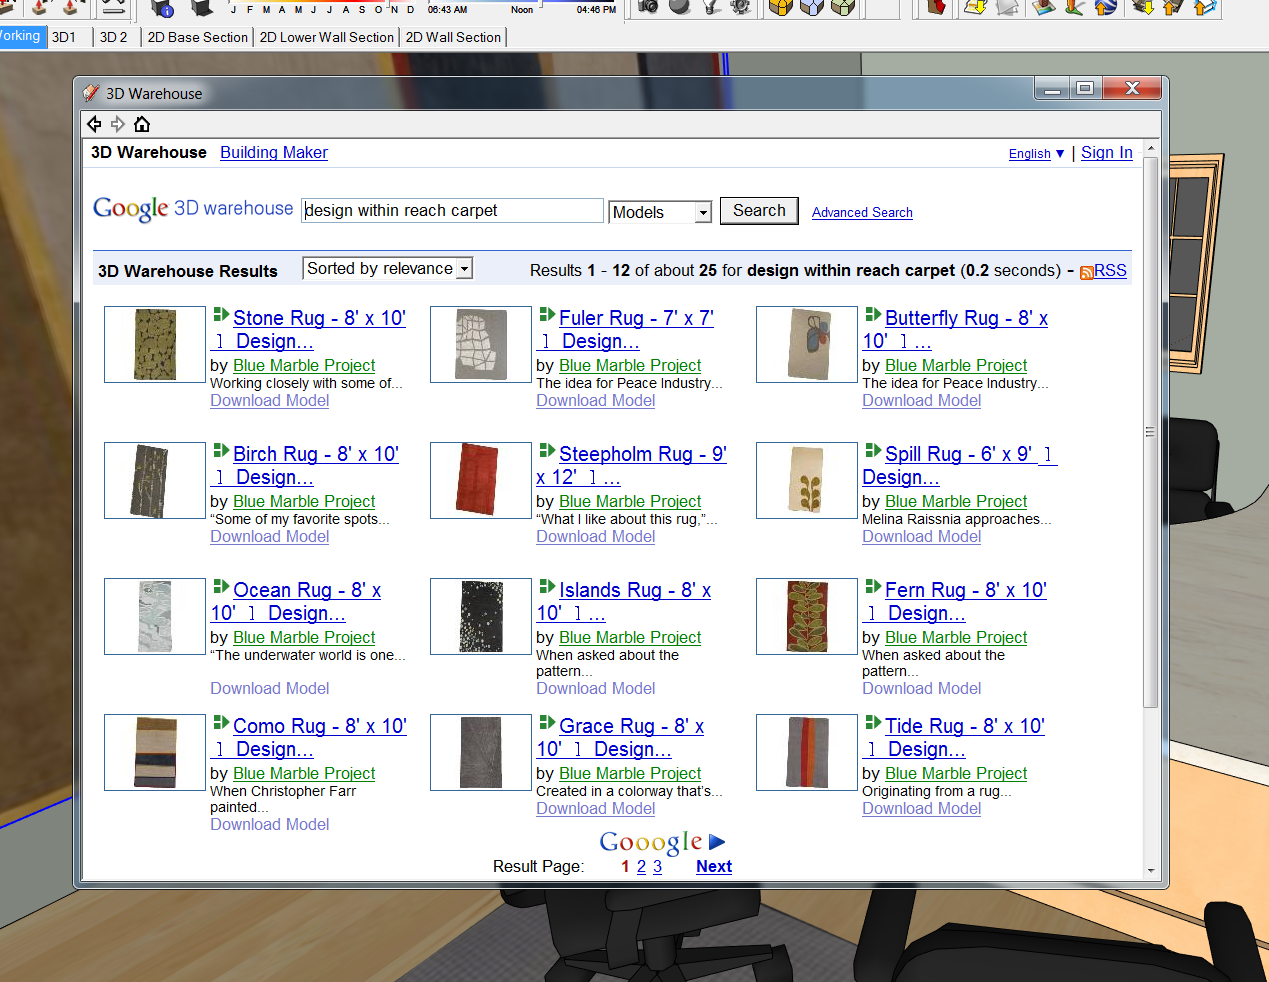The width and height of the screenshot is (1269, 982).
Task: Open the English language dropdown
Action: (1036, 154)
